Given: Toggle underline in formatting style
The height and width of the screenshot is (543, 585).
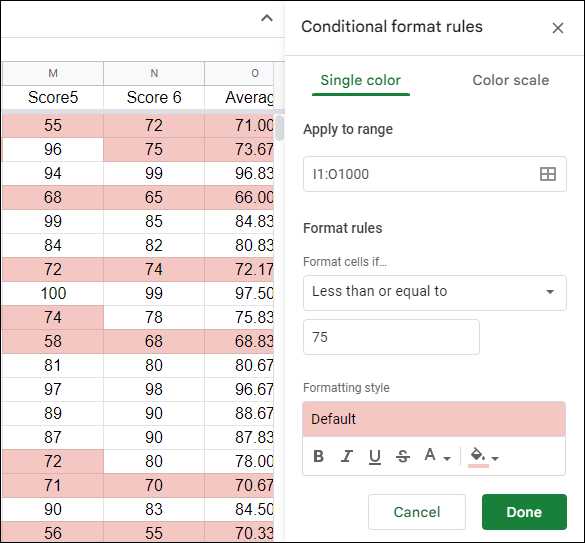Looking at the screenshot, I should tap(375, 456).
